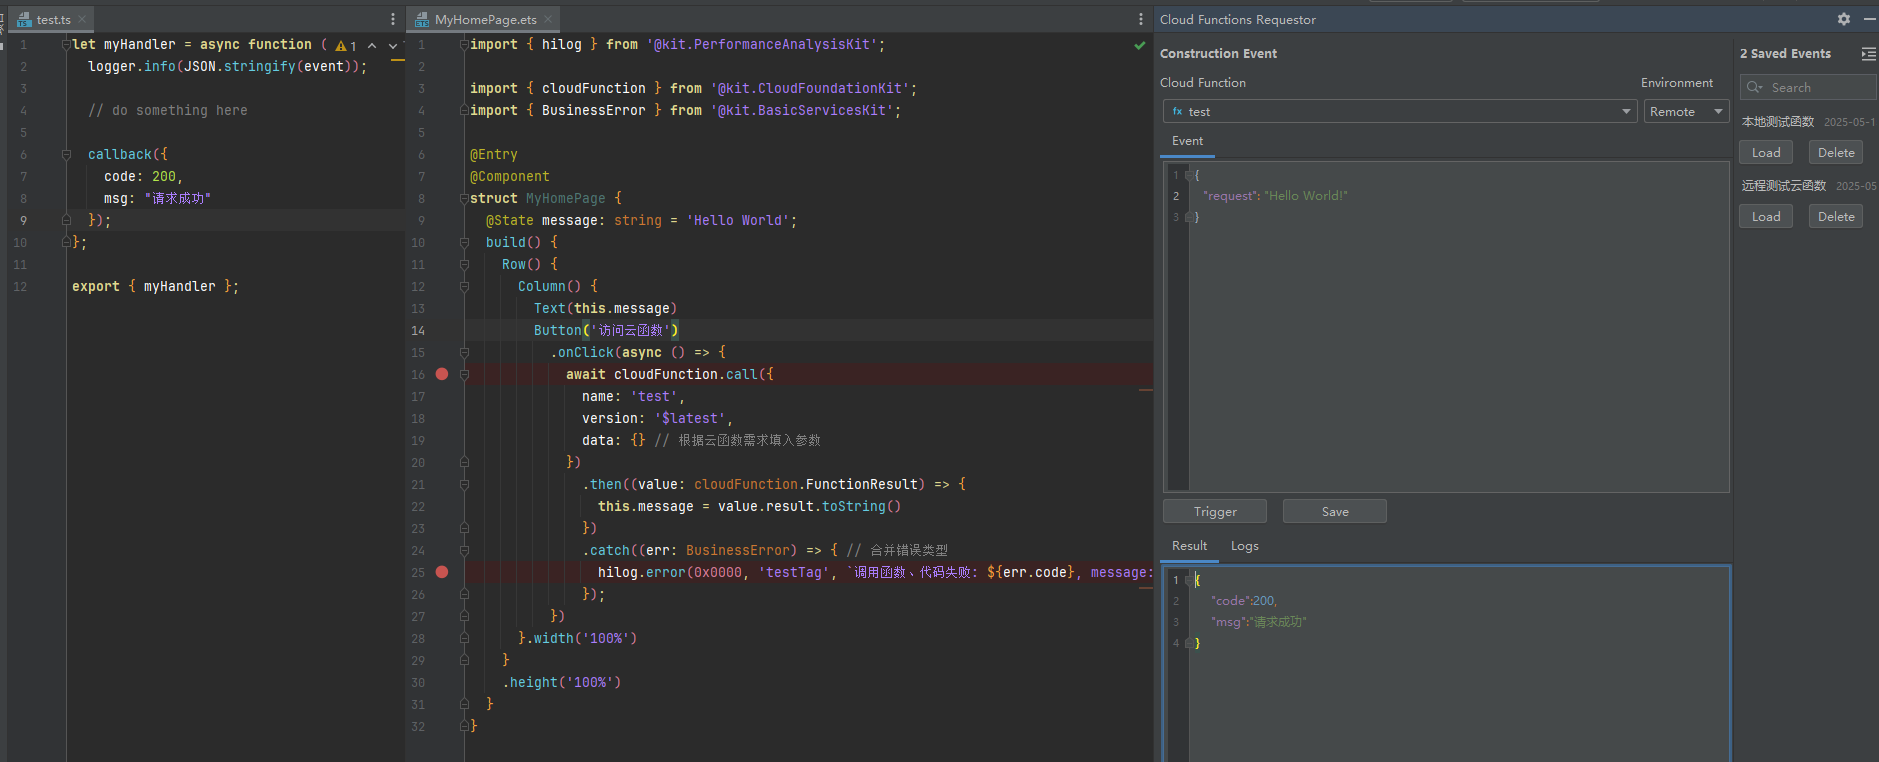Minimize the Cloud Functions Requestor panel
Viewport: 1879px width, 762px height.
(1870, 19)
